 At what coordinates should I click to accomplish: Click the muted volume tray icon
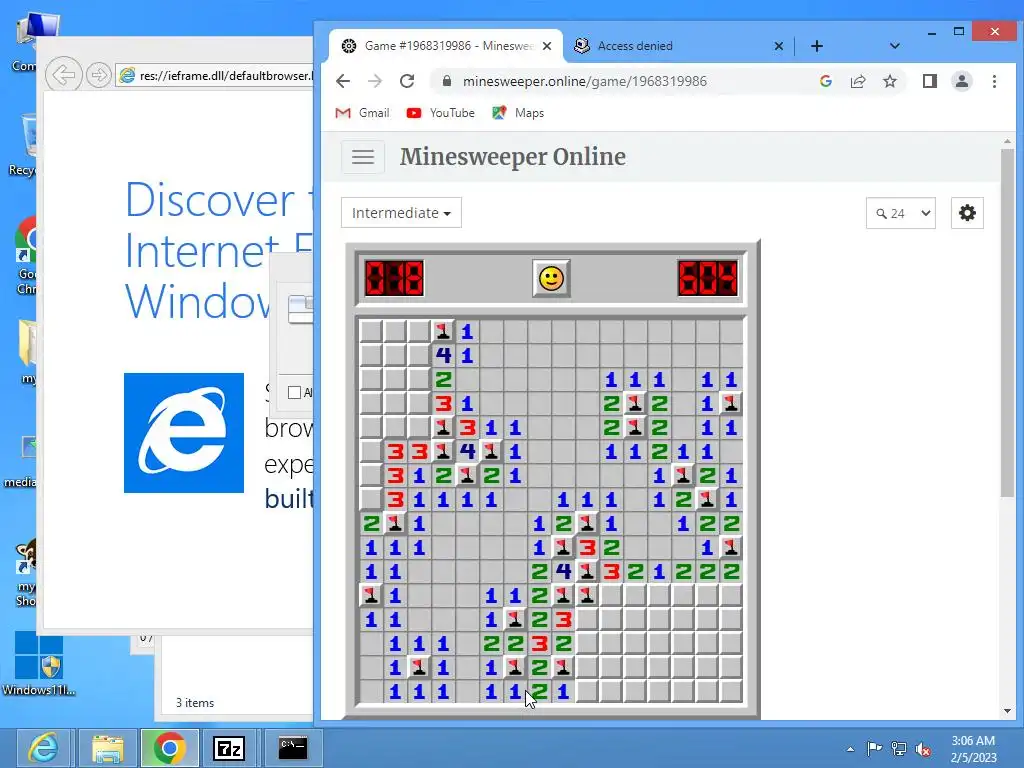(x=923, y=749)
